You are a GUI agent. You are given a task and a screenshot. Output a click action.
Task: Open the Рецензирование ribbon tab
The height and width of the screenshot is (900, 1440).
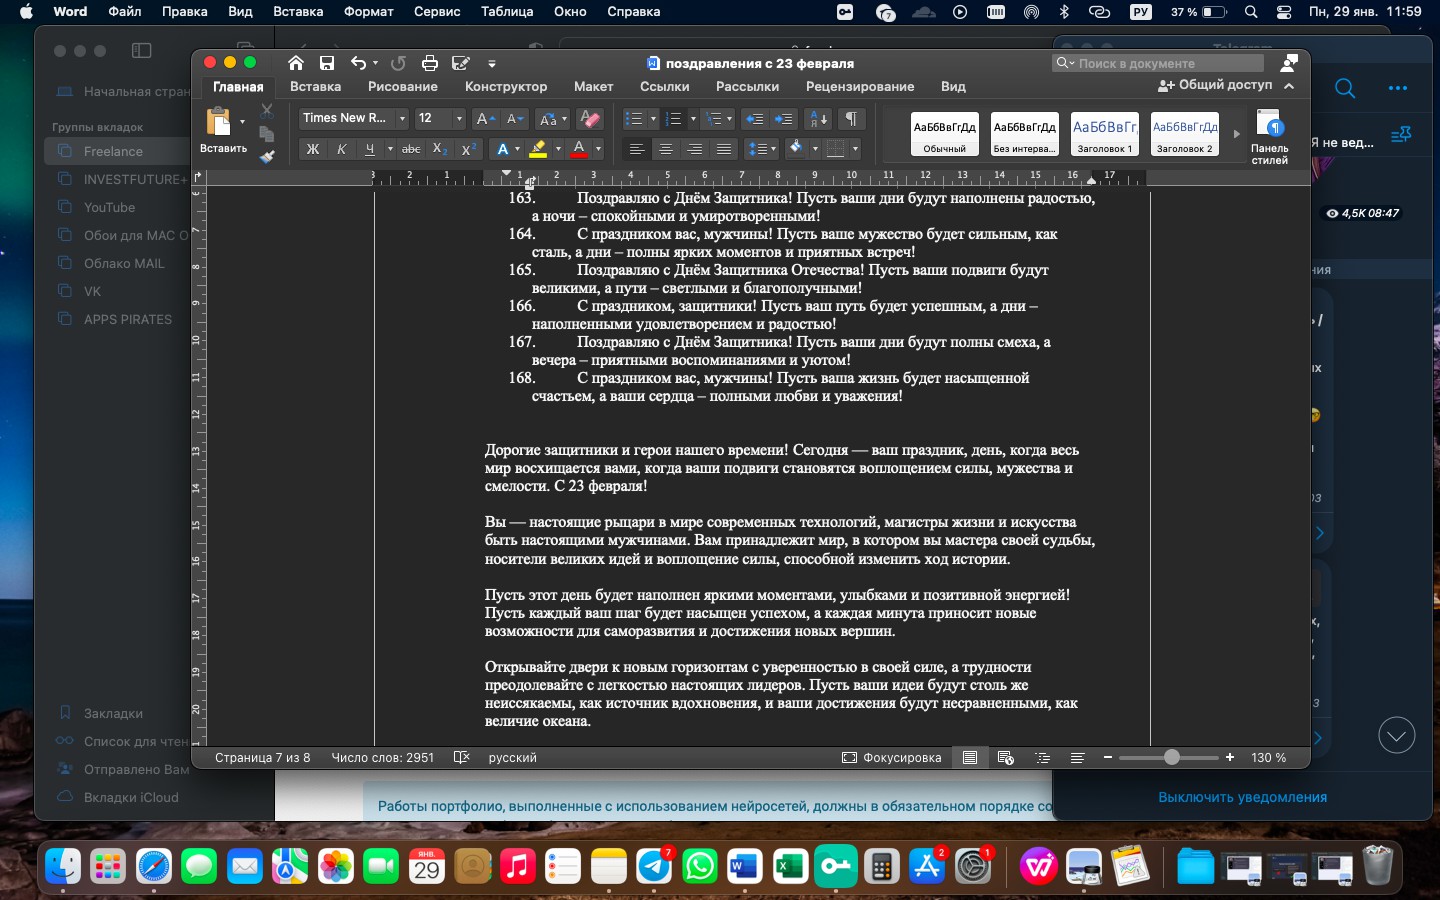[860, 87]
